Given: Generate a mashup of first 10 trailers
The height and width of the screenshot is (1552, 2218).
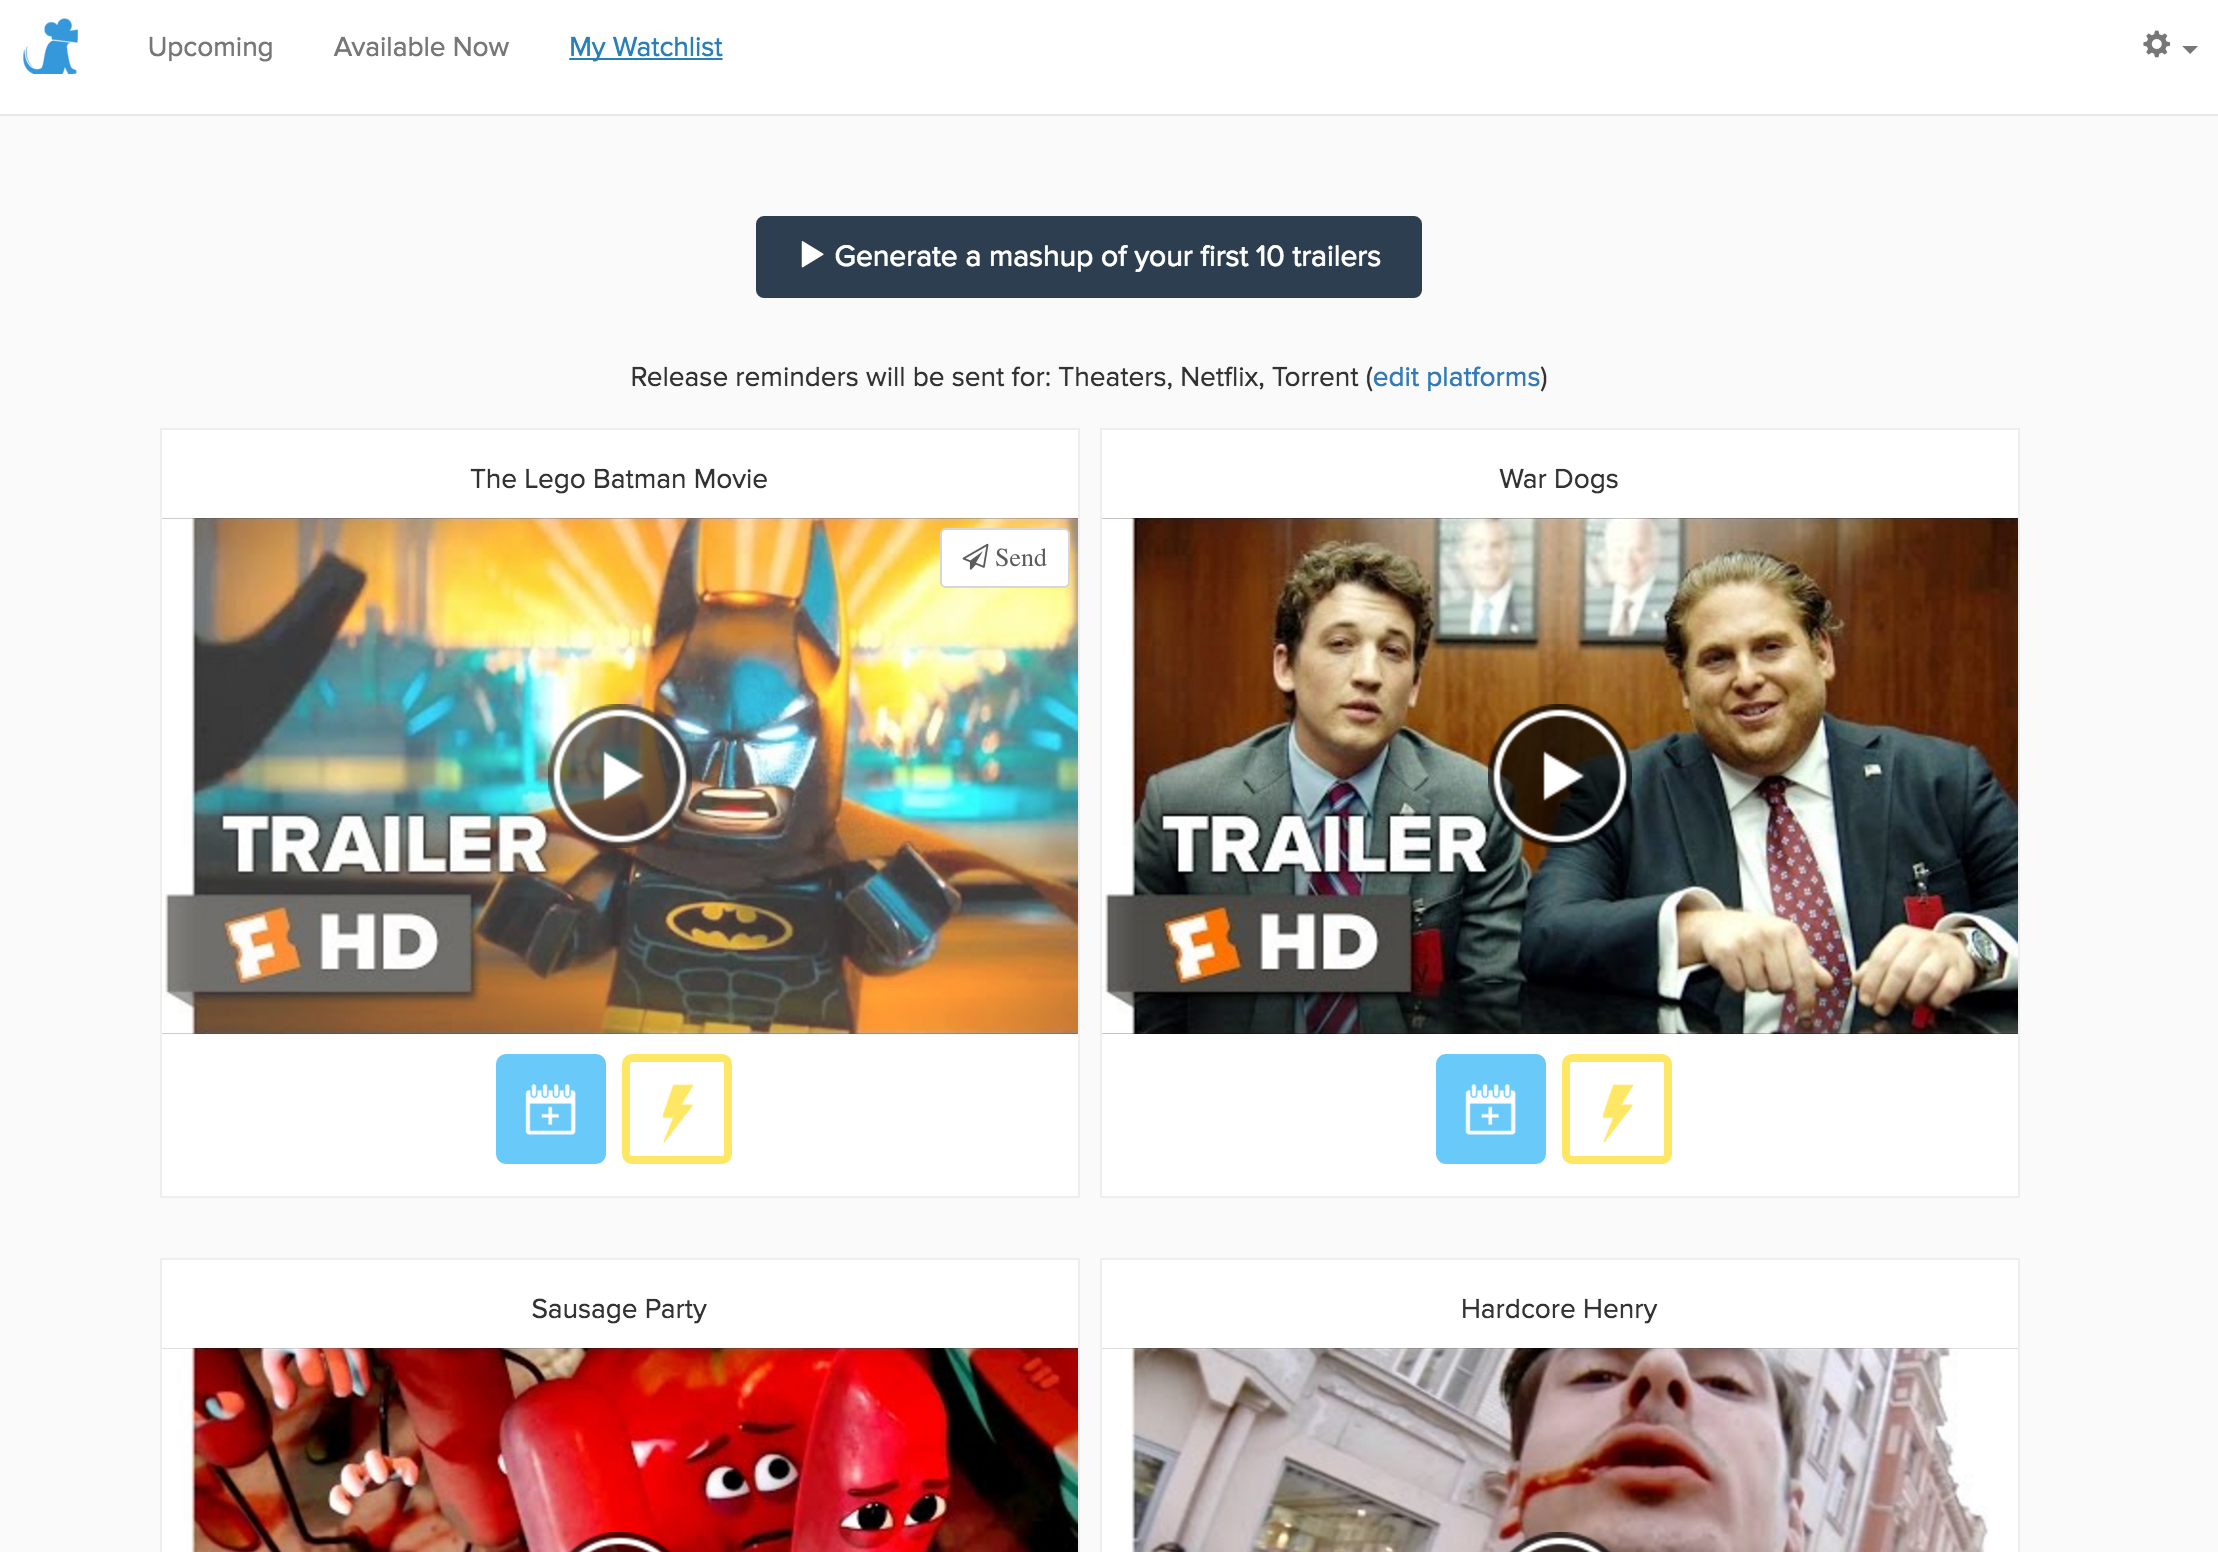Looking at the screenshot, I should (x=1088, y=257).
